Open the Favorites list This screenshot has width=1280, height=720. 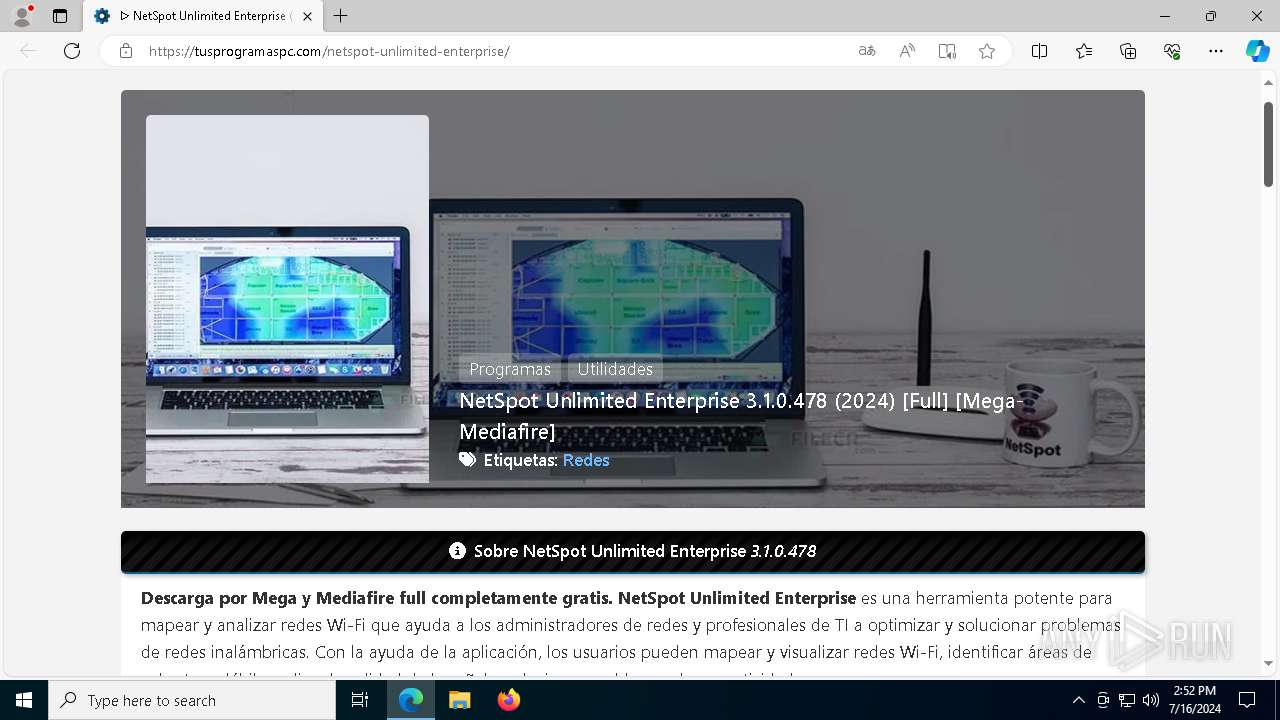click(x=1084, y=51)
